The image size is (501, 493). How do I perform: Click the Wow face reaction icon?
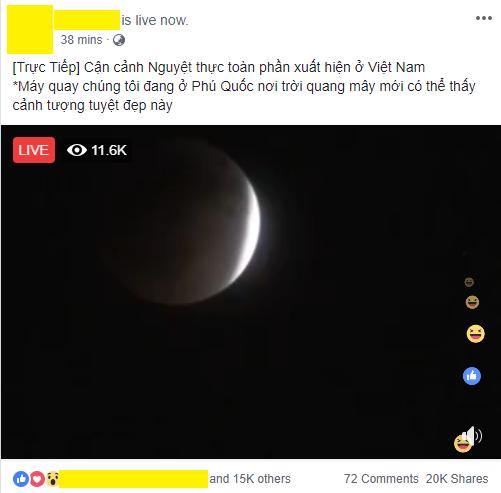click(x=53, y=479)
